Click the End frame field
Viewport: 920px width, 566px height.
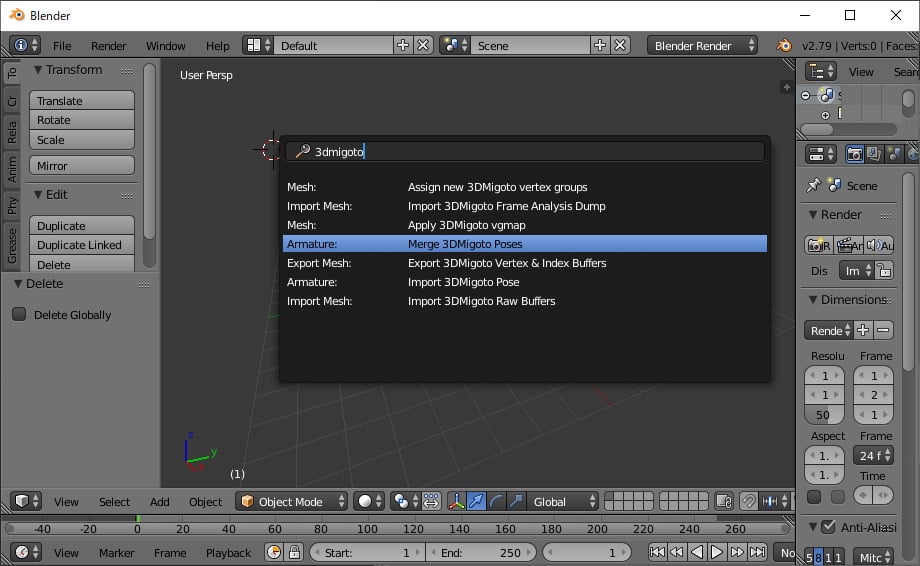(x=481, y=553)
